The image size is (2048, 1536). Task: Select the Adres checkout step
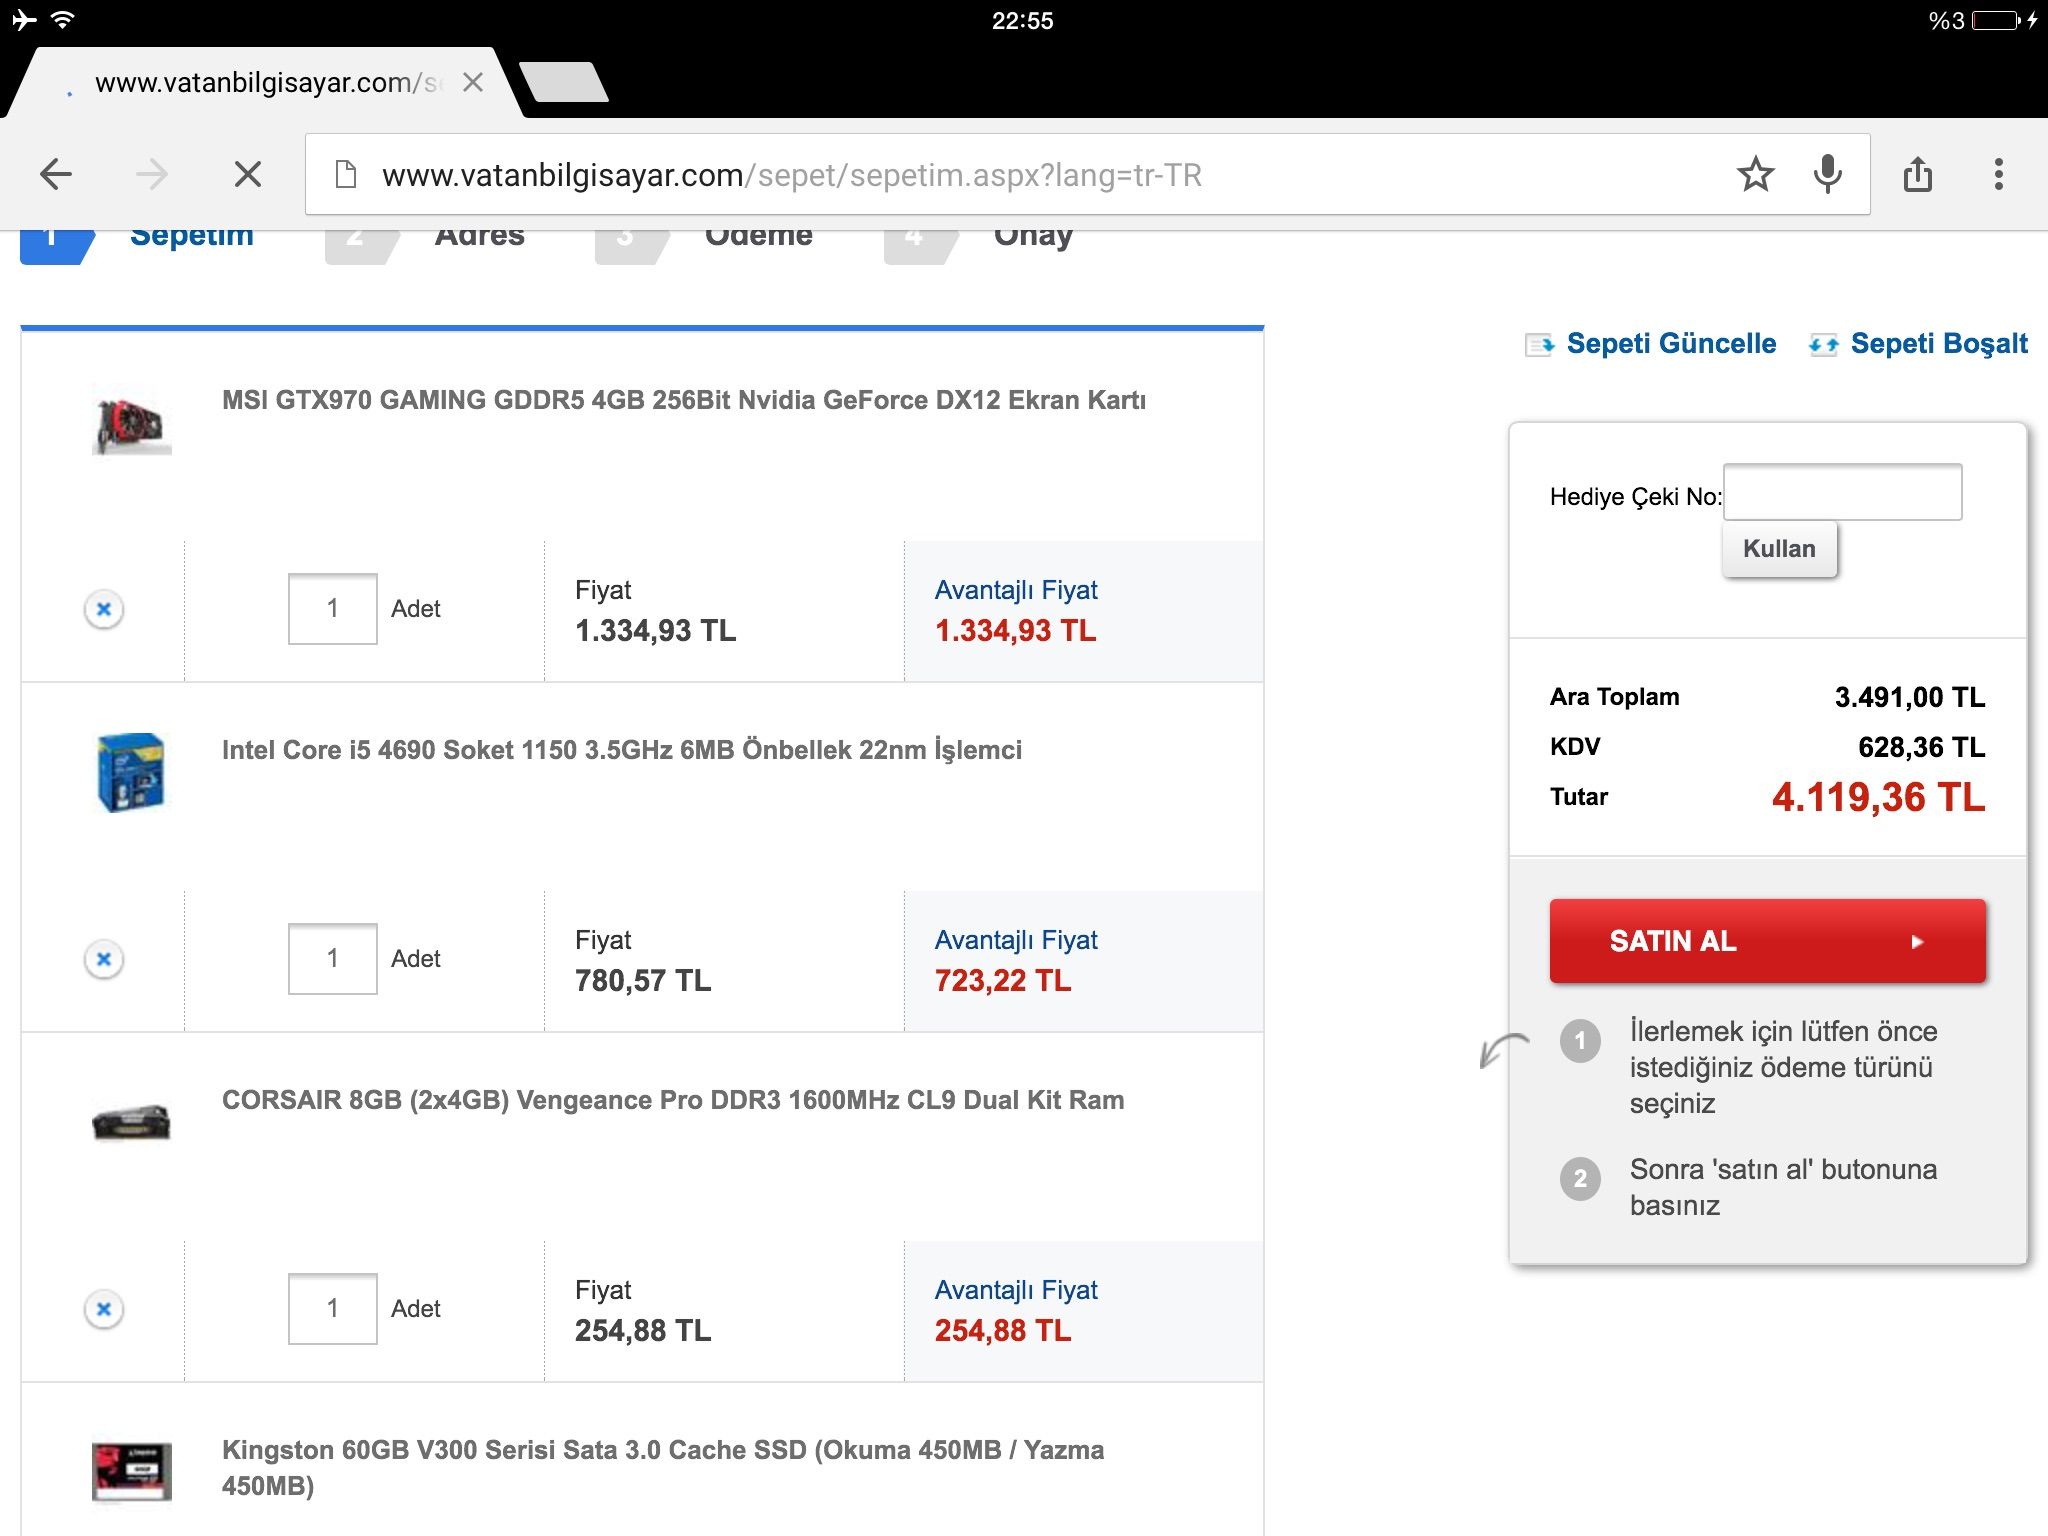click(x=479, y=238)
